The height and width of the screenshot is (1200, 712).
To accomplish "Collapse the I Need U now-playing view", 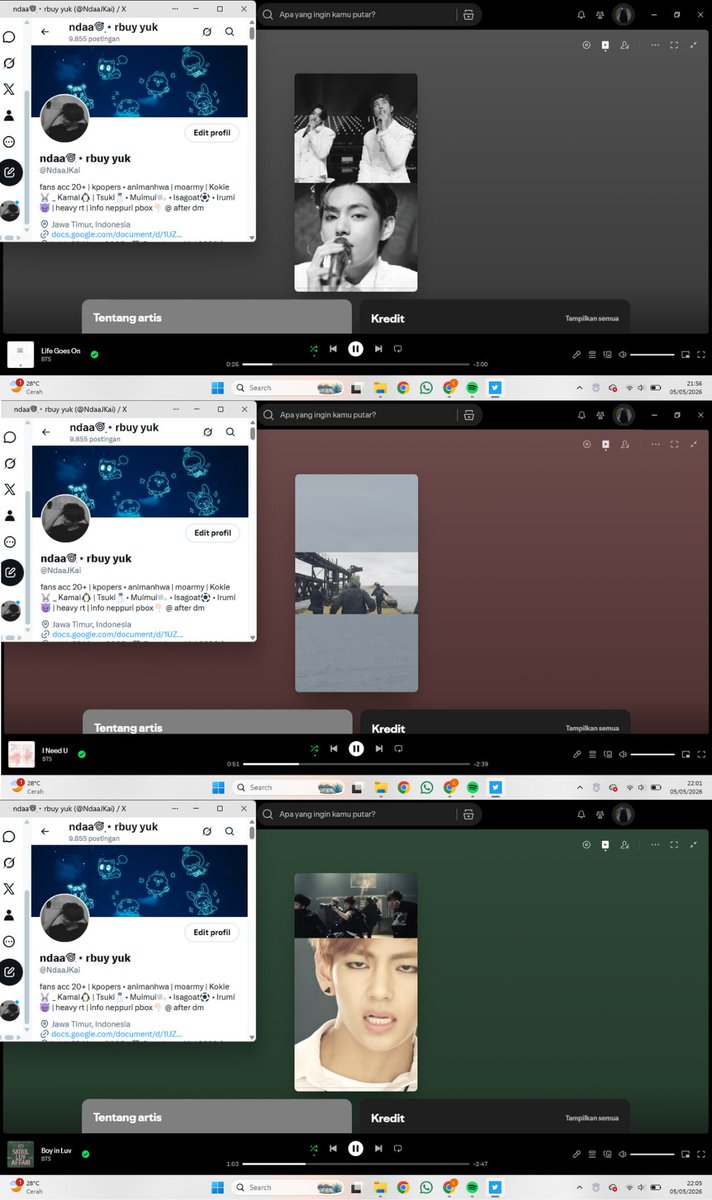I will click(692, 445).
